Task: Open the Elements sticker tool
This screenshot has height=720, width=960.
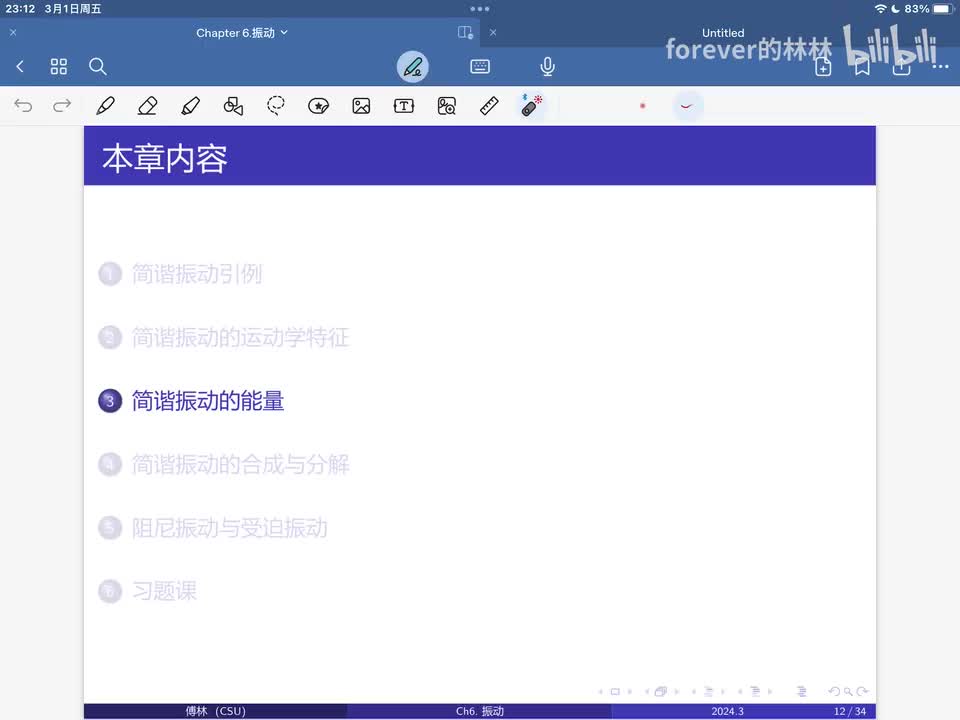Action: coord(318,106)
